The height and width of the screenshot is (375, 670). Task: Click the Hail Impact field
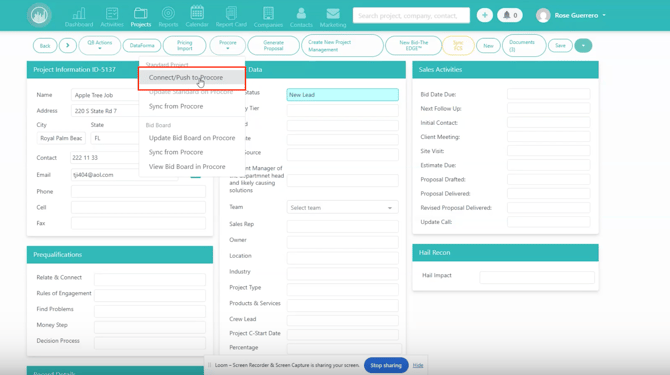click(x=537, y=277)
